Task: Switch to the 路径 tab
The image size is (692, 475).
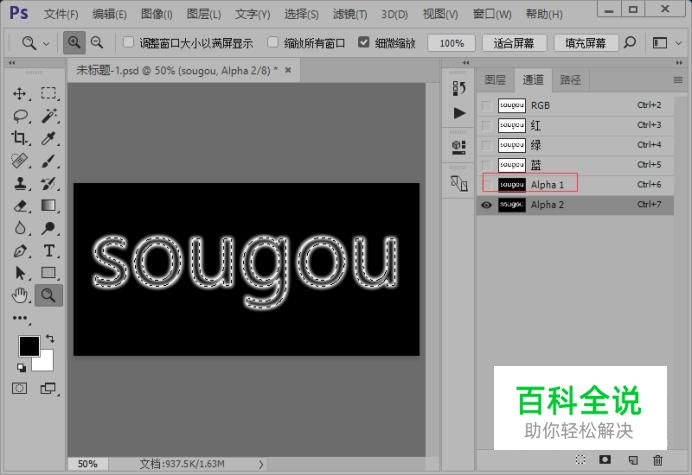Action: coord(571,80)
